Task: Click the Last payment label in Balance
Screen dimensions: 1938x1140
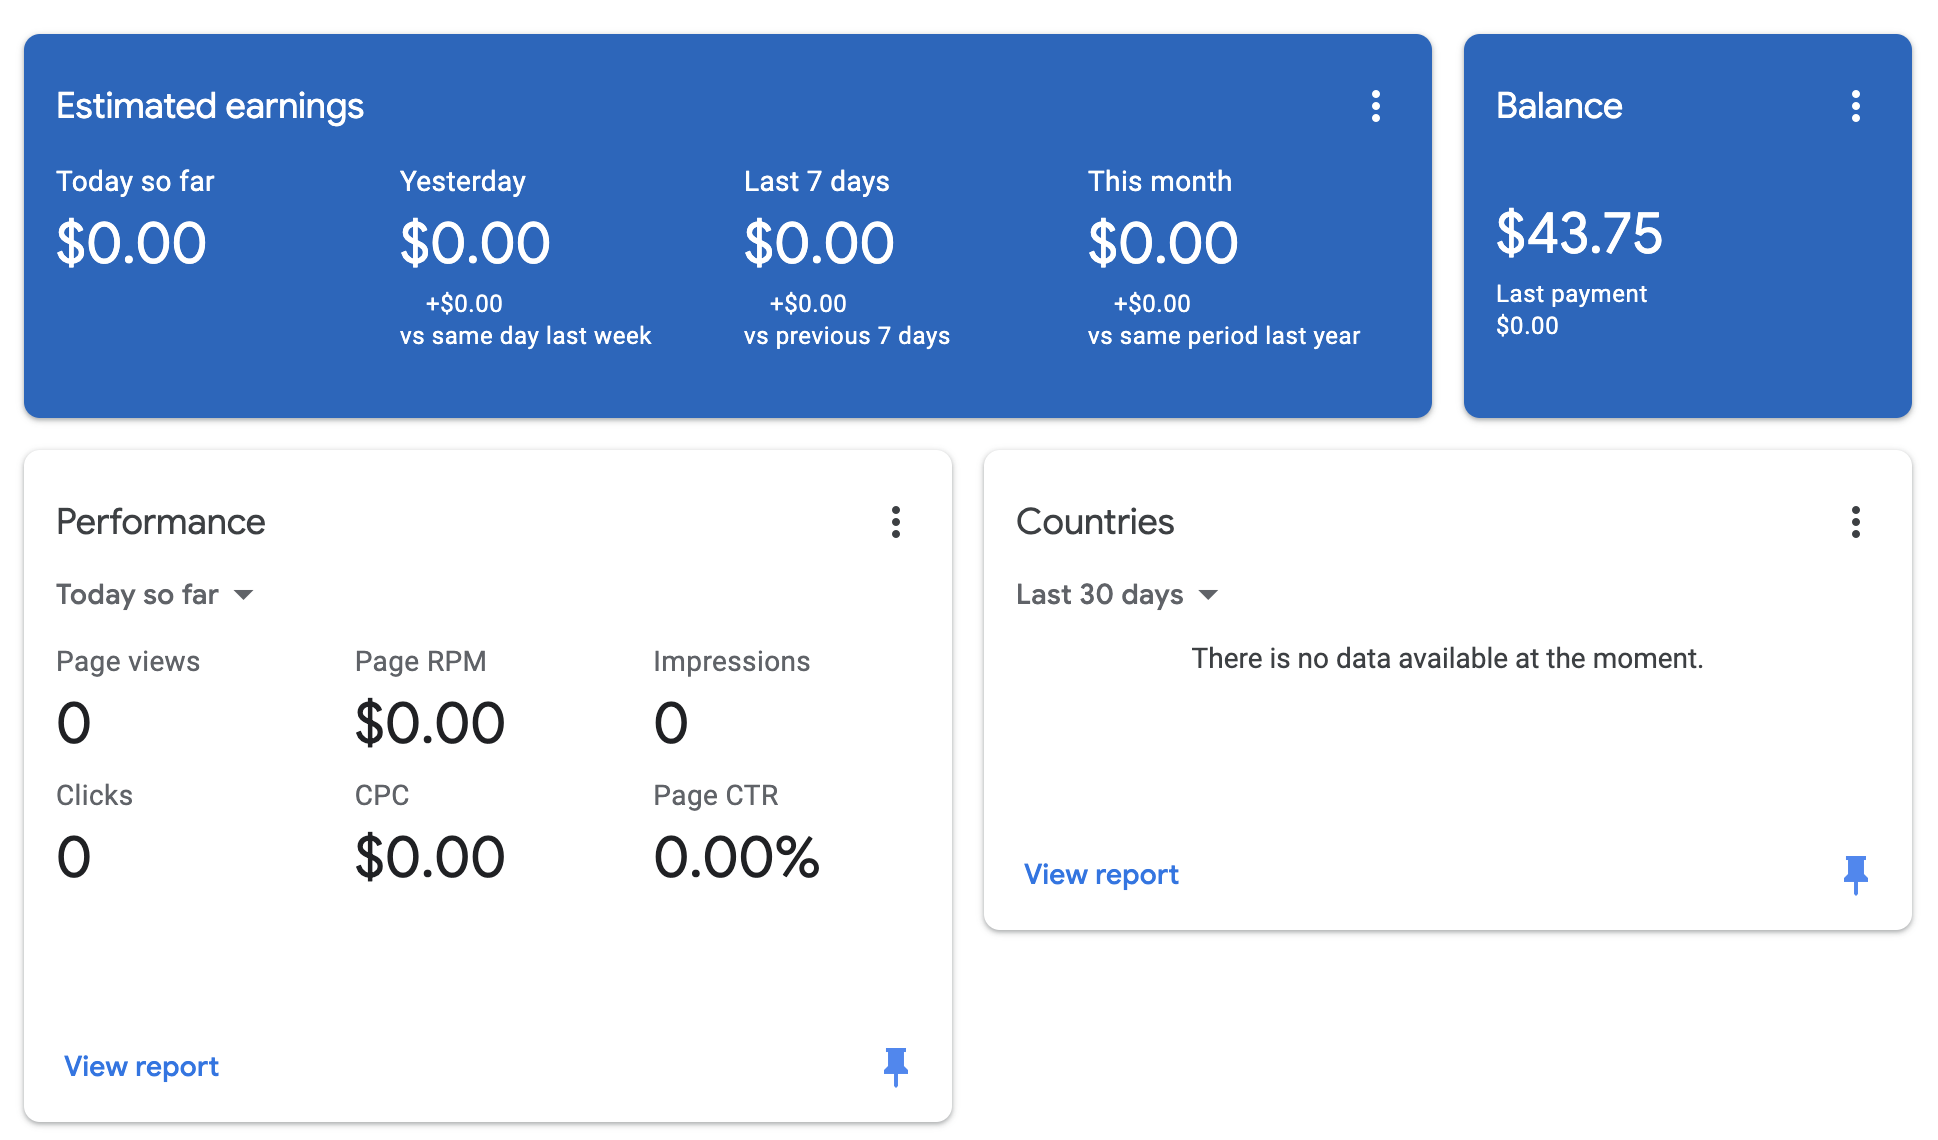Action: (x=1570, y=294)
